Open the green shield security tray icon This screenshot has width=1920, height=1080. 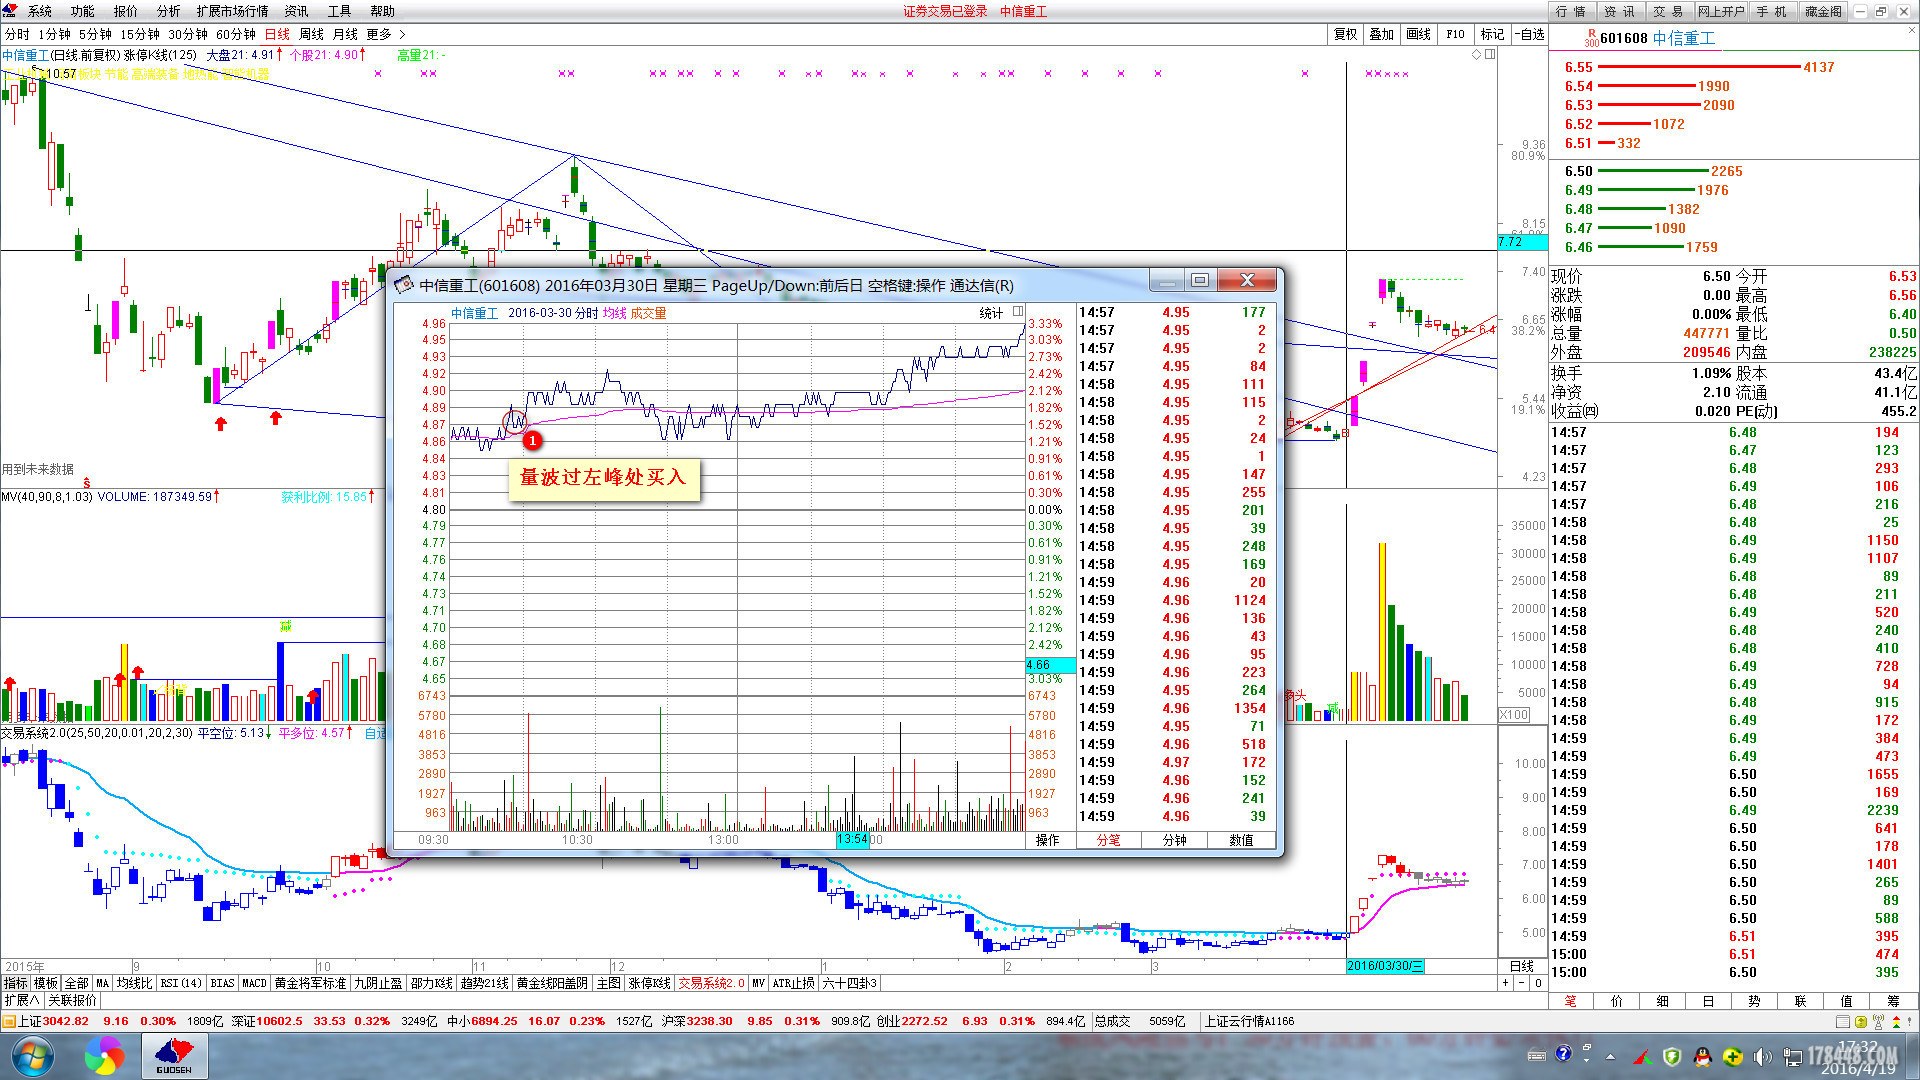click(1672, 1056)
